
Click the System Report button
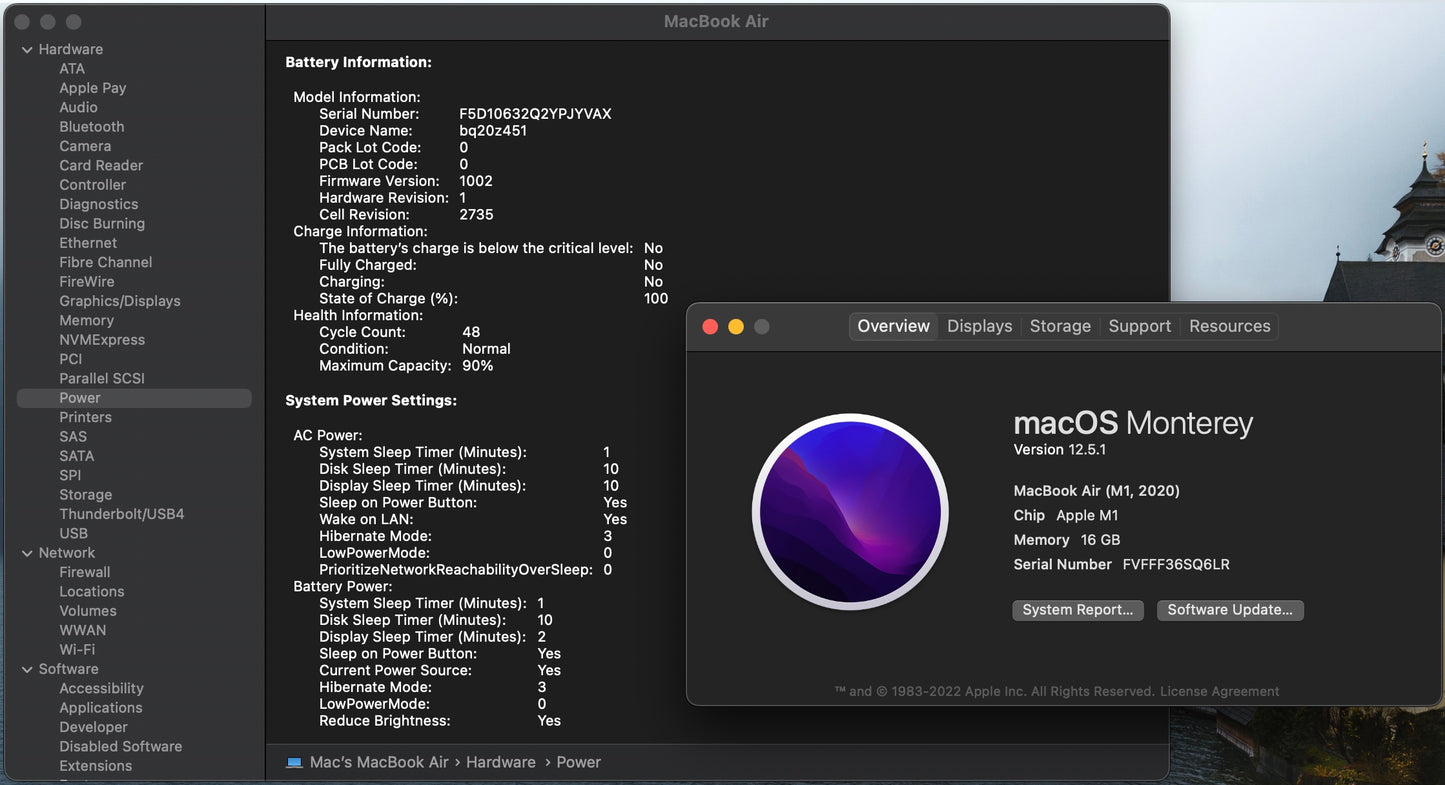[x=1077, y=610]
